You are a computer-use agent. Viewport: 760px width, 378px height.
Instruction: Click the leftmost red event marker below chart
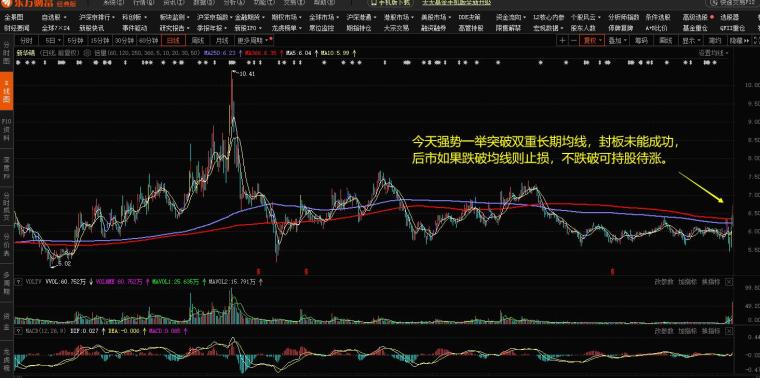click(258, 271)
